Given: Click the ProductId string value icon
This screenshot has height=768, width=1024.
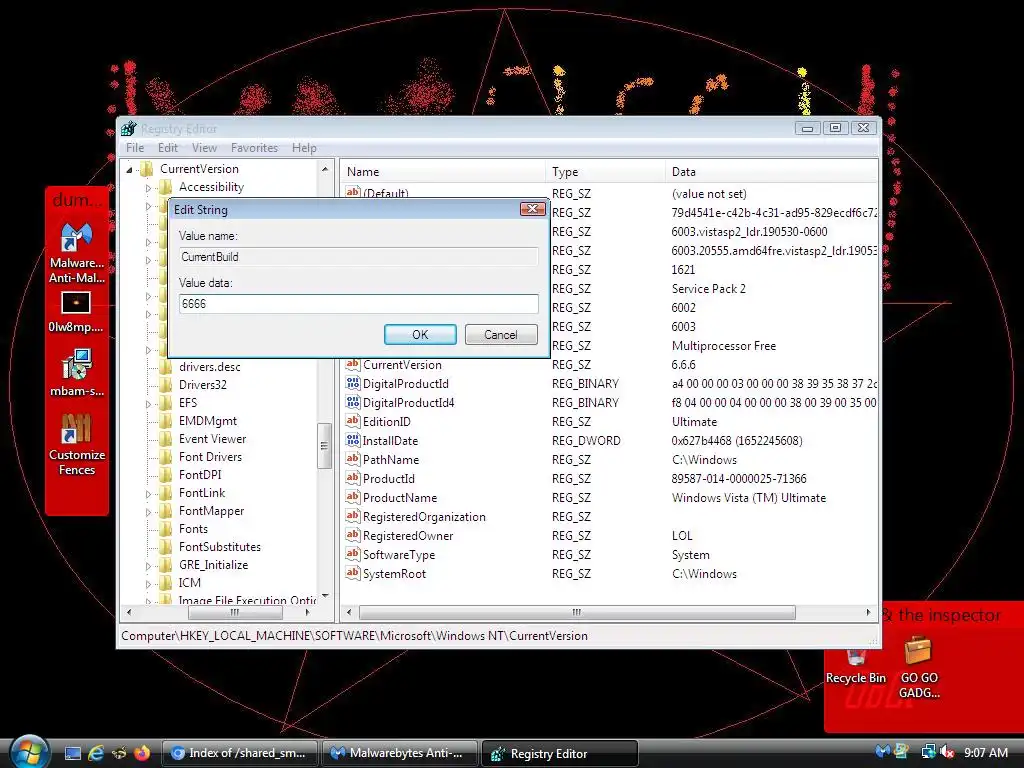Looking at the screenshot, I should pos(353,478).
